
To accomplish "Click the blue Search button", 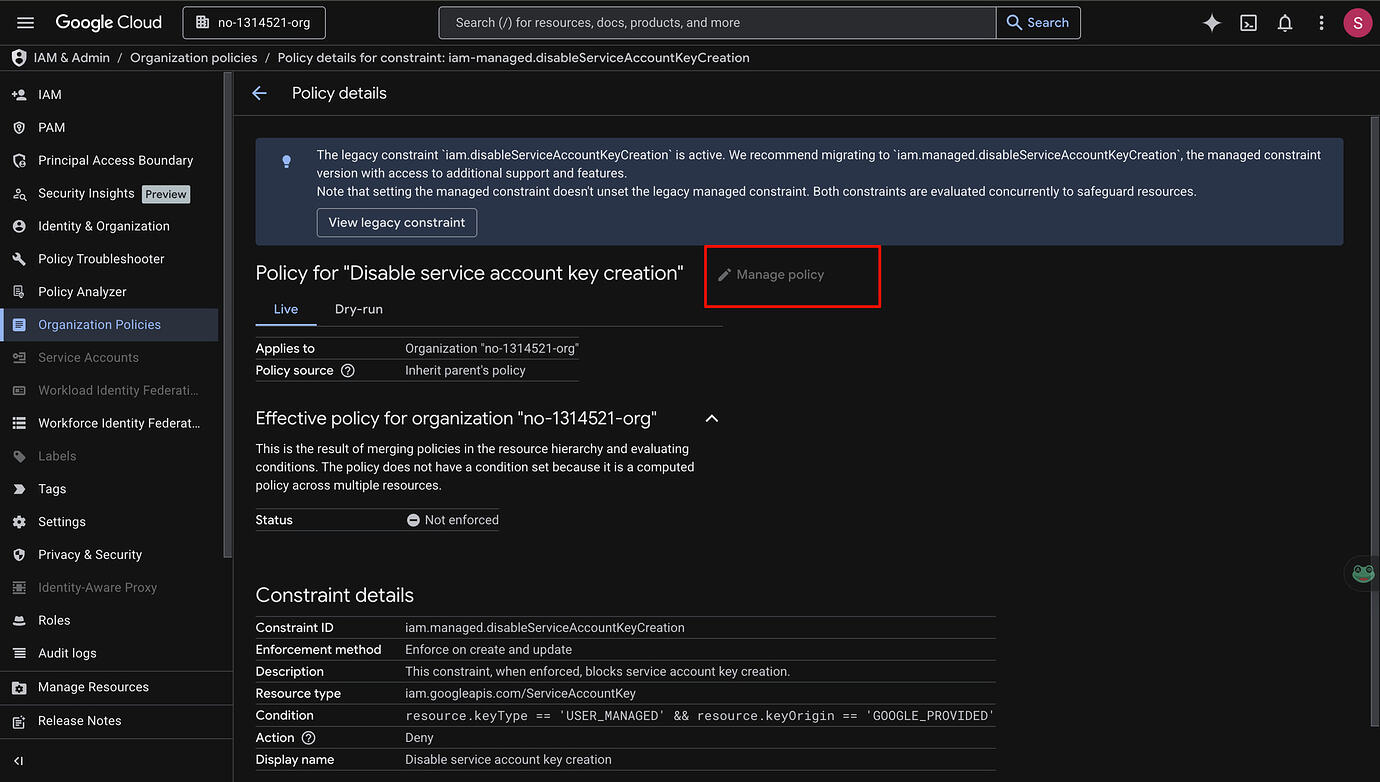I will point(1038,22).
